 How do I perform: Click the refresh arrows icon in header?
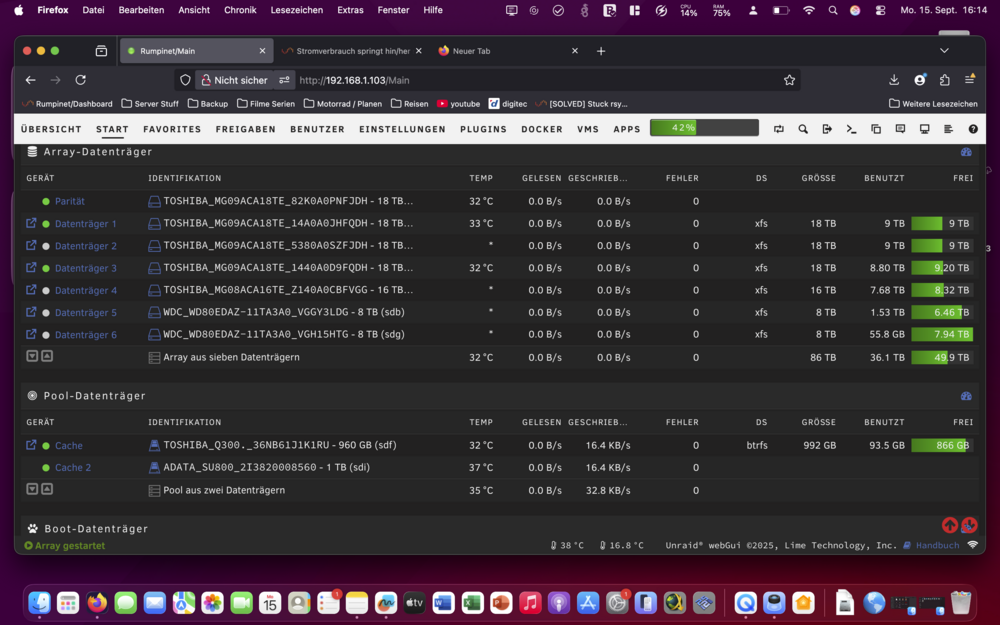click(x=779, y=129)
